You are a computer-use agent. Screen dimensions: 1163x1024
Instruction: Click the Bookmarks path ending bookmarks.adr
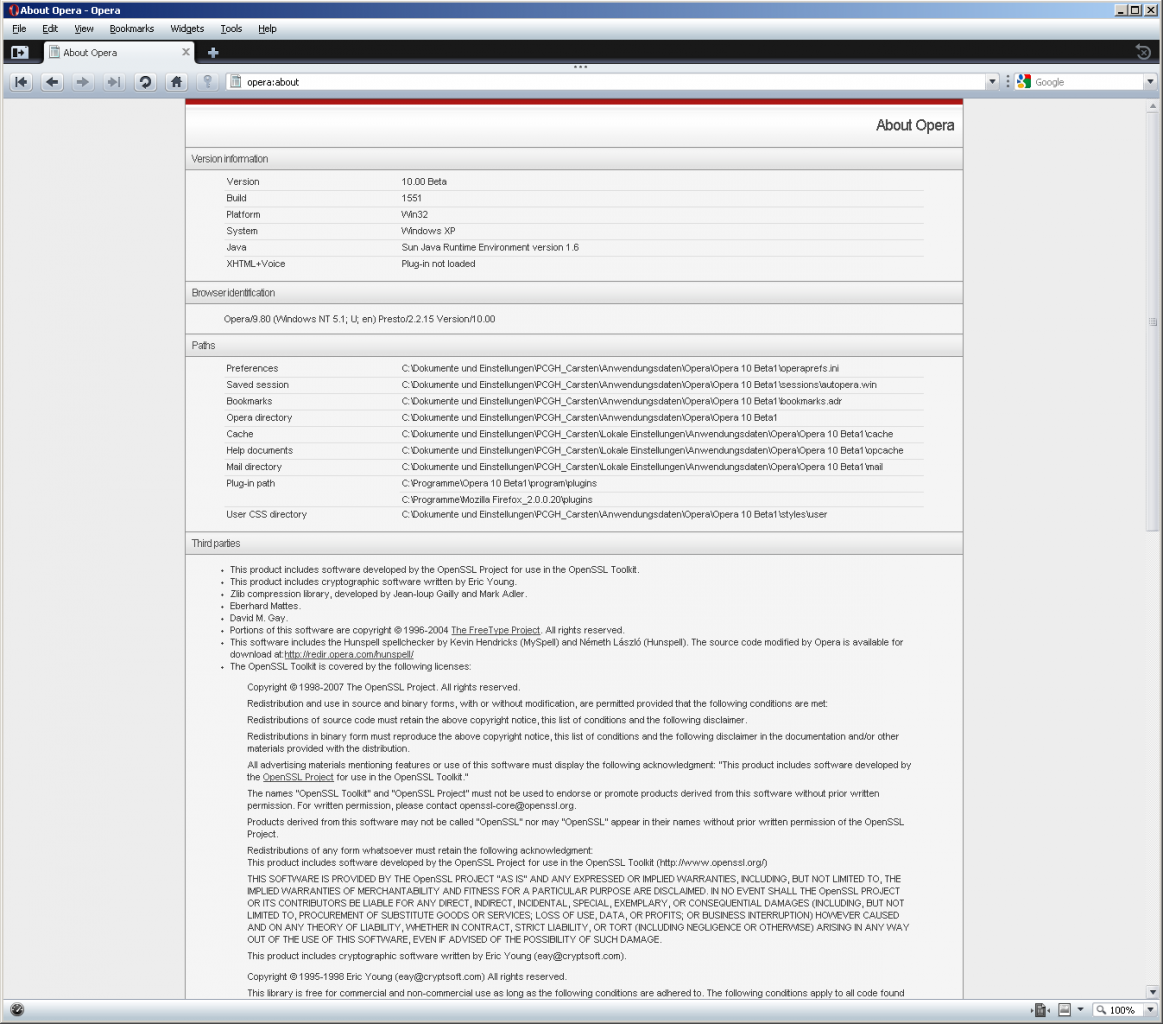point(622,401)
